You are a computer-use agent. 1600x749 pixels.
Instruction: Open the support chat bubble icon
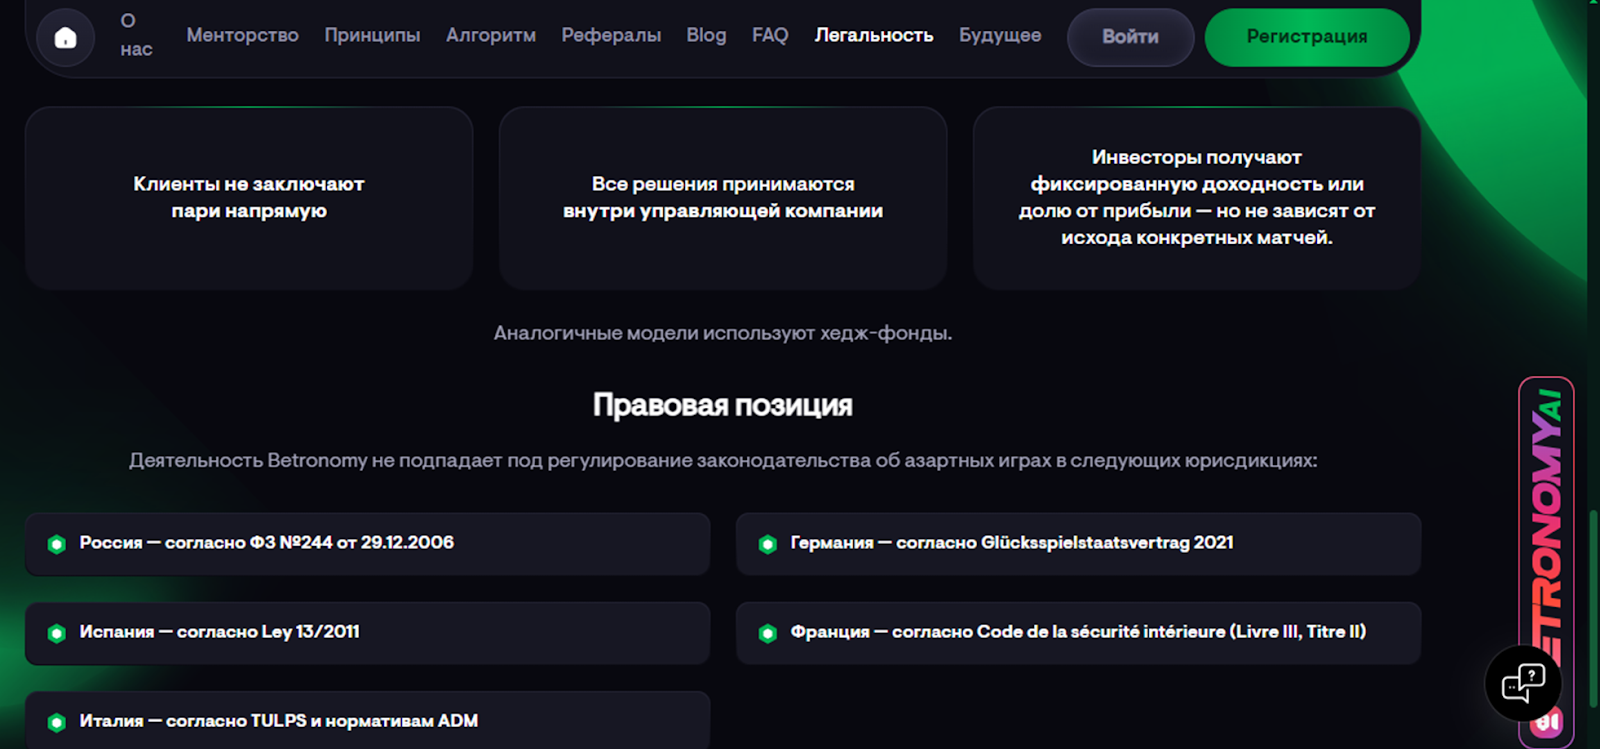(x=1523, y=684)
